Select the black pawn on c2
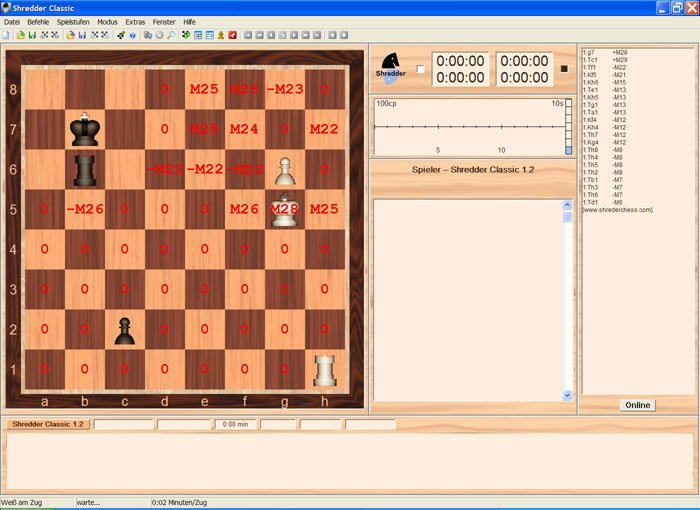The image size is (700, 510). pos(125,331)
